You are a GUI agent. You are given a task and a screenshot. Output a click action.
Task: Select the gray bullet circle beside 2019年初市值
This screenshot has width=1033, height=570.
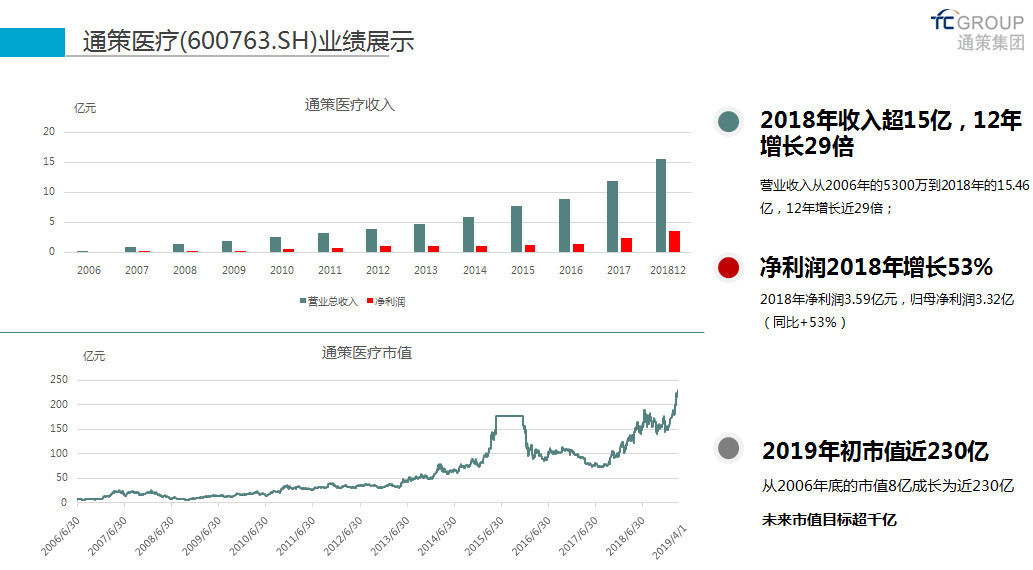728,449
